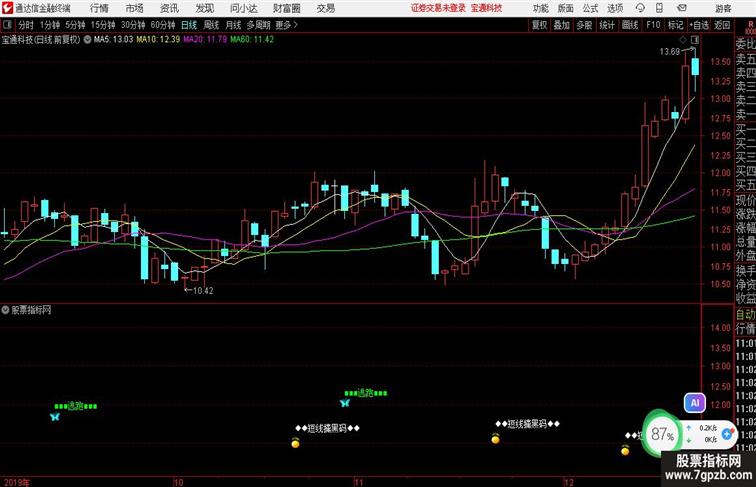756x487 pixels.
Task: Click the first 短线搓黑码 signal label
Action: 327,428
